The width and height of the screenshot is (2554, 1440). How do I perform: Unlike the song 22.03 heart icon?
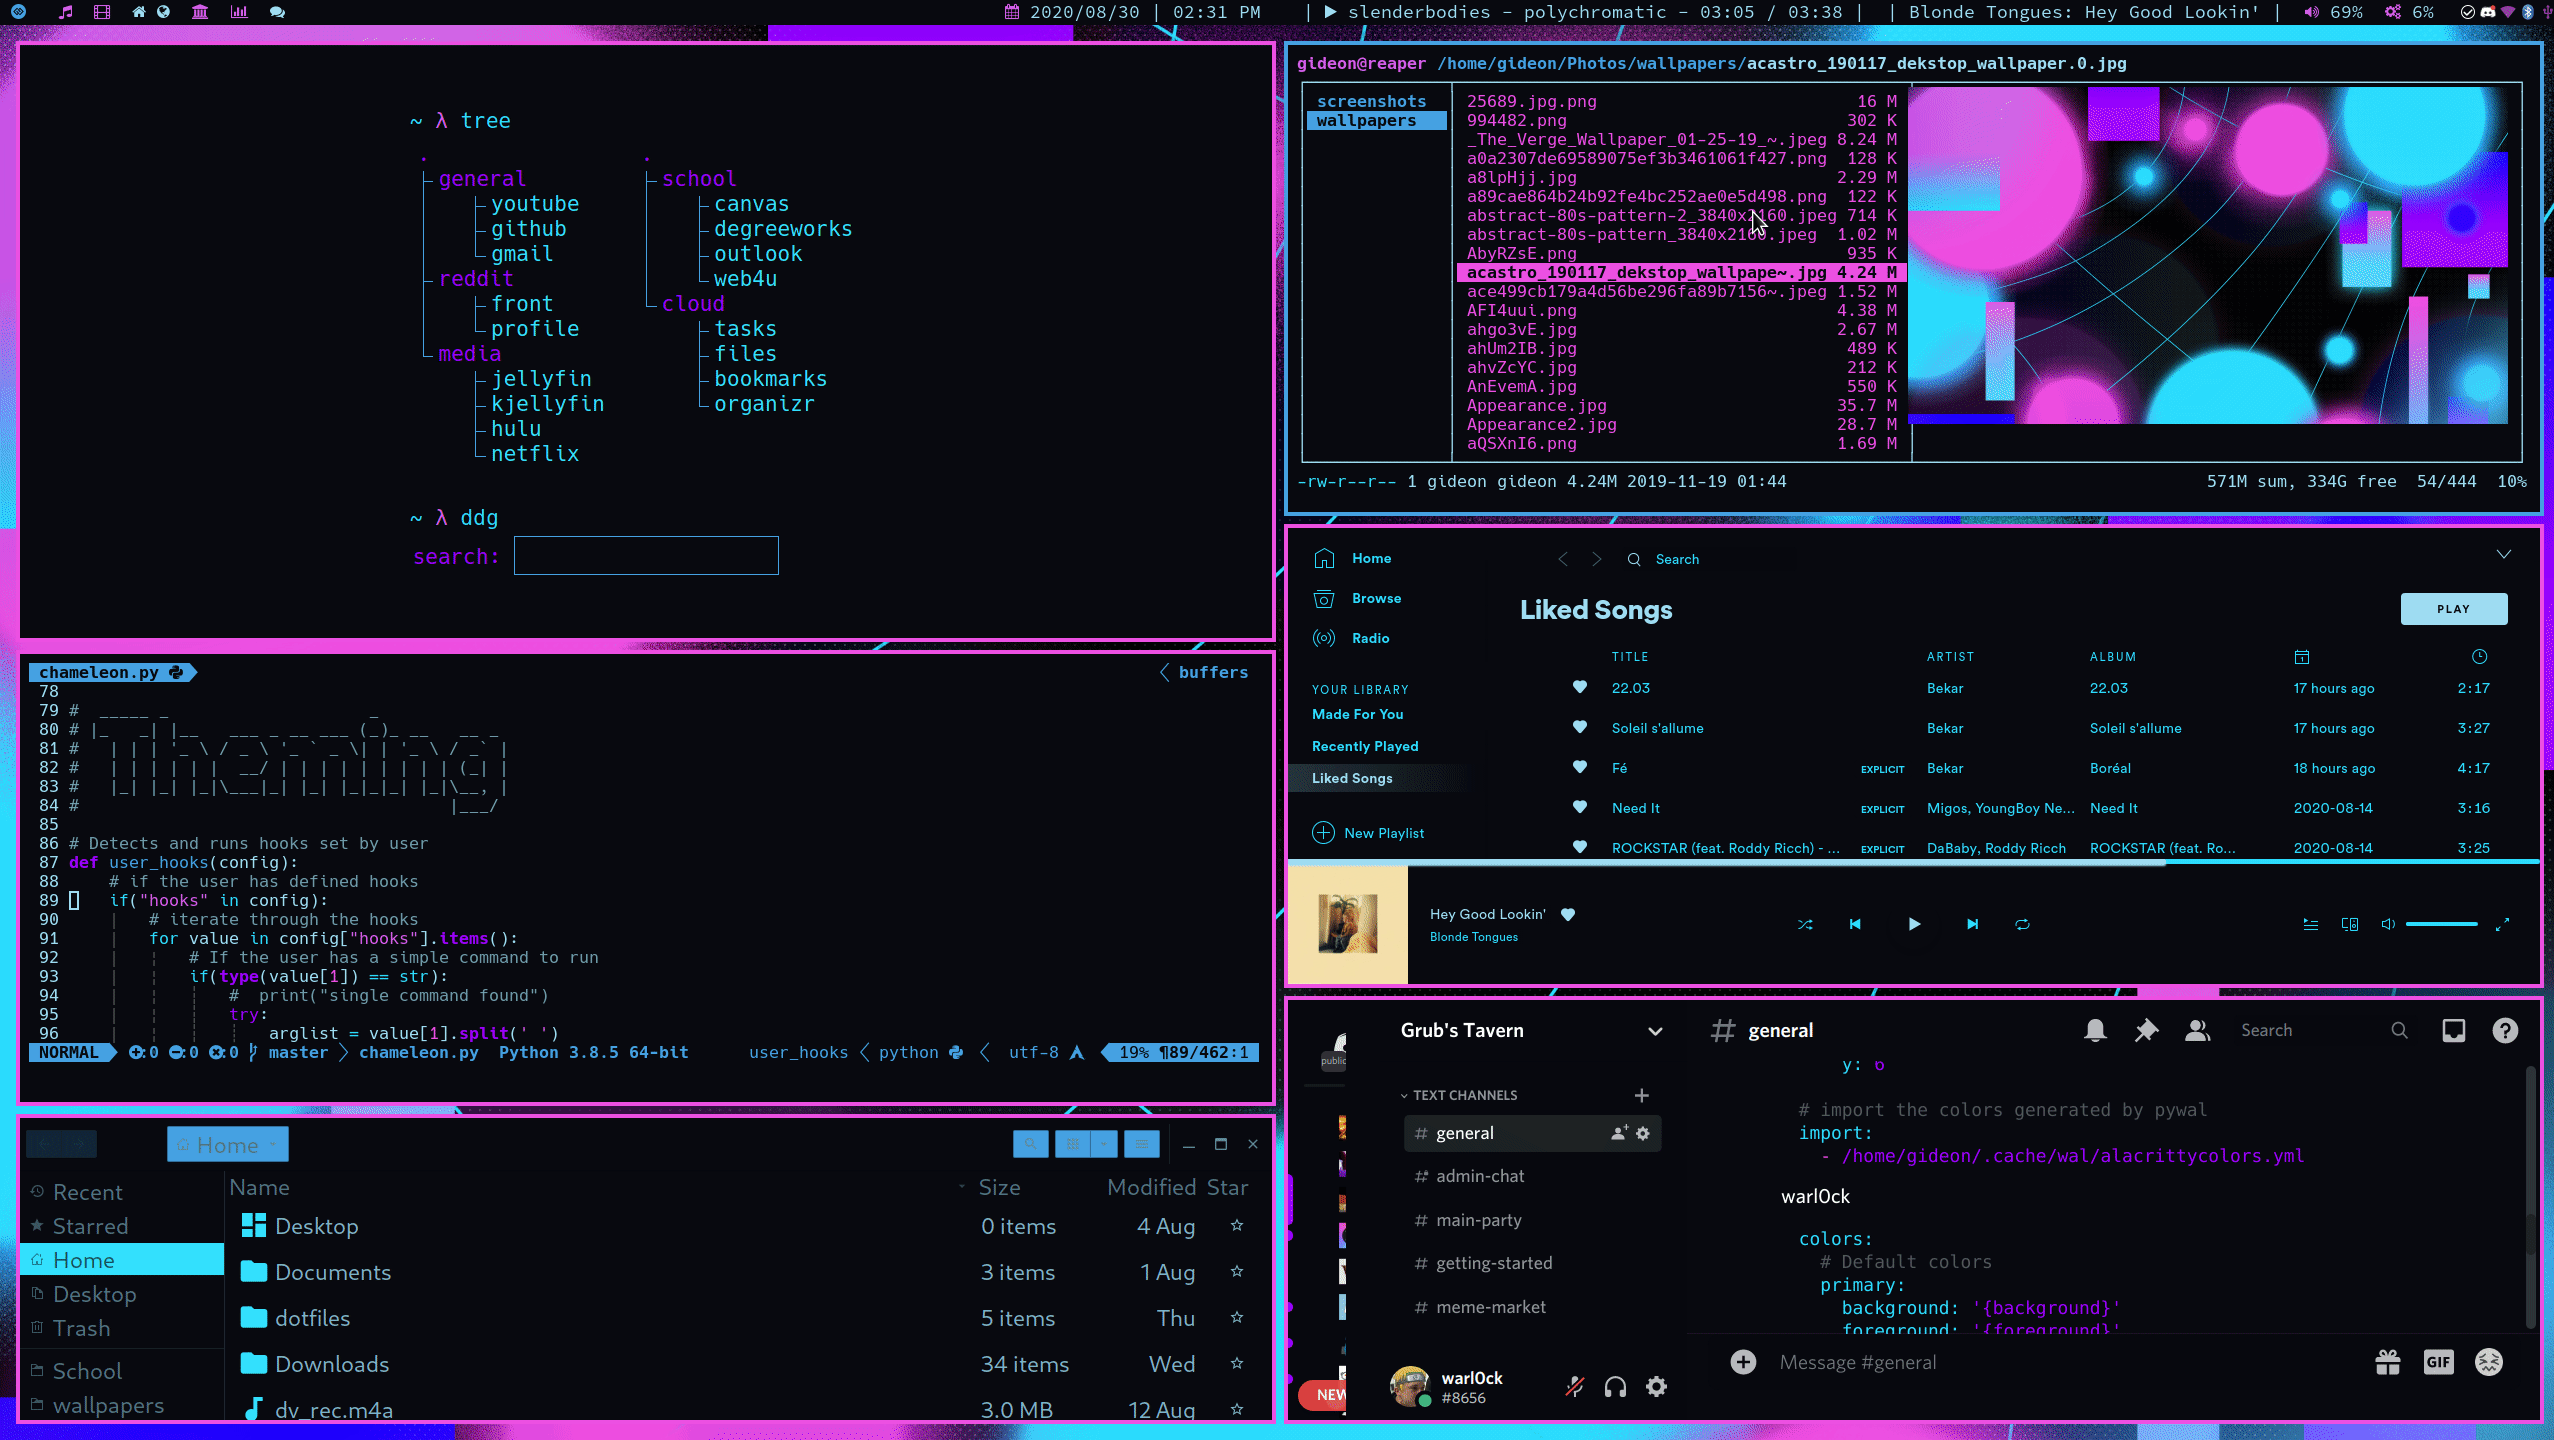pyautogui.click(x=1580, y=687)
